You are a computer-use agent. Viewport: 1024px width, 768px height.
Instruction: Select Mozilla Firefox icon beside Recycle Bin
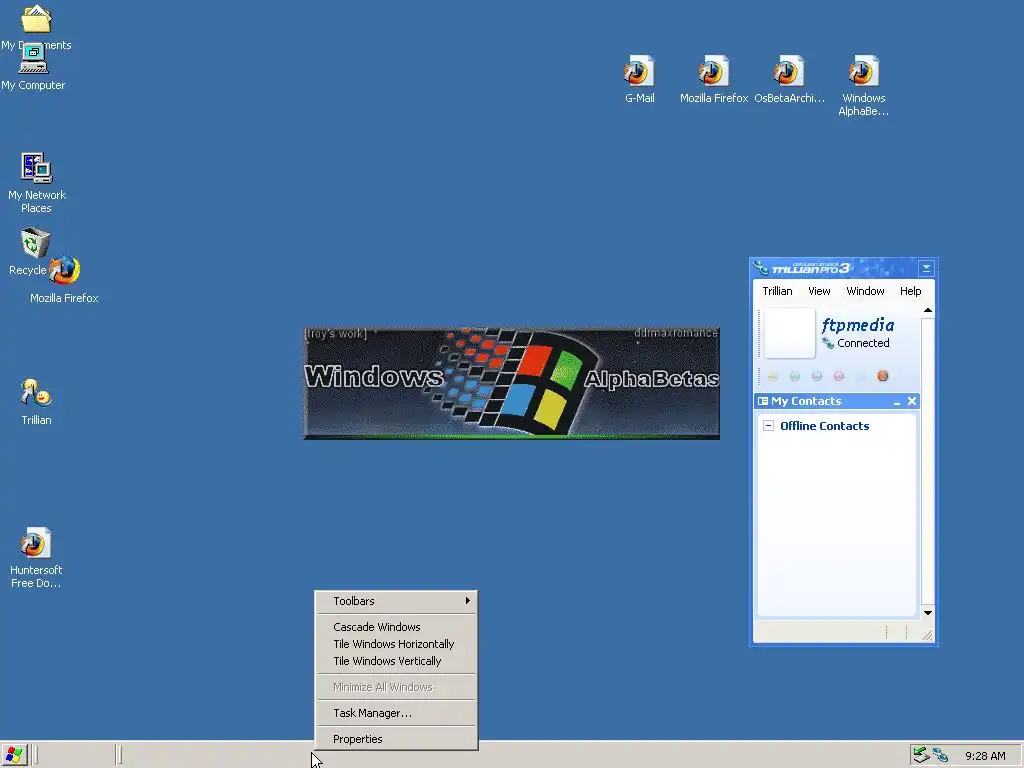[64, 270]
